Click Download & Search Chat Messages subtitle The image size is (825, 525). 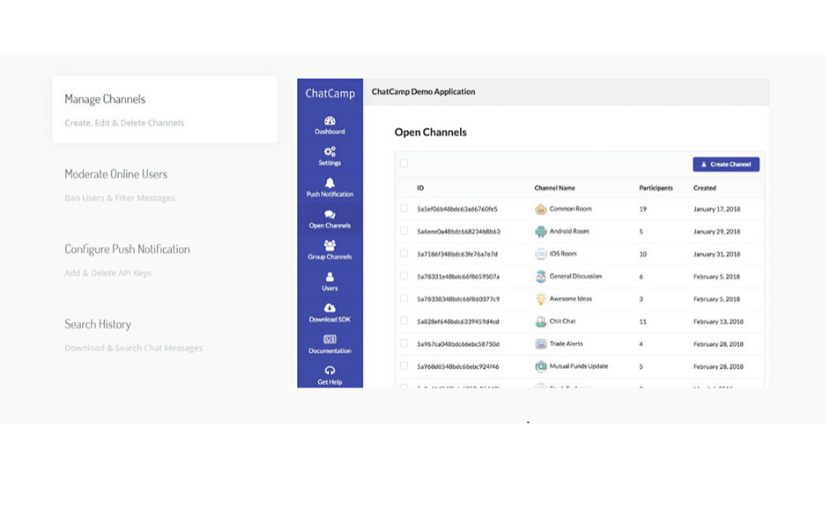pos(134,348)
